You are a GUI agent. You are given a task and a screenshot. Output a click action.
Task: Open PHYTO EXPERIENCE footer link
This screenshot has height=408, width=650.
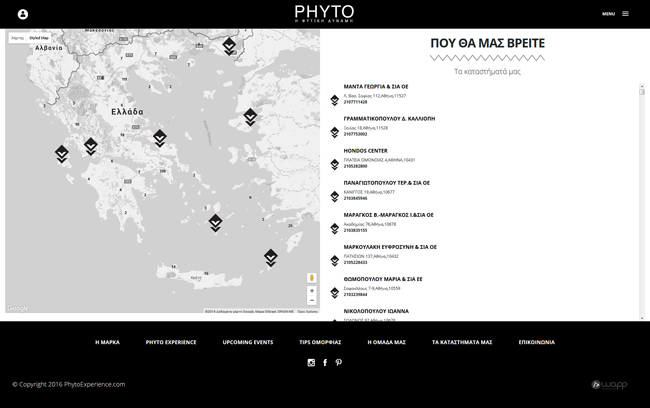point(171,342)
